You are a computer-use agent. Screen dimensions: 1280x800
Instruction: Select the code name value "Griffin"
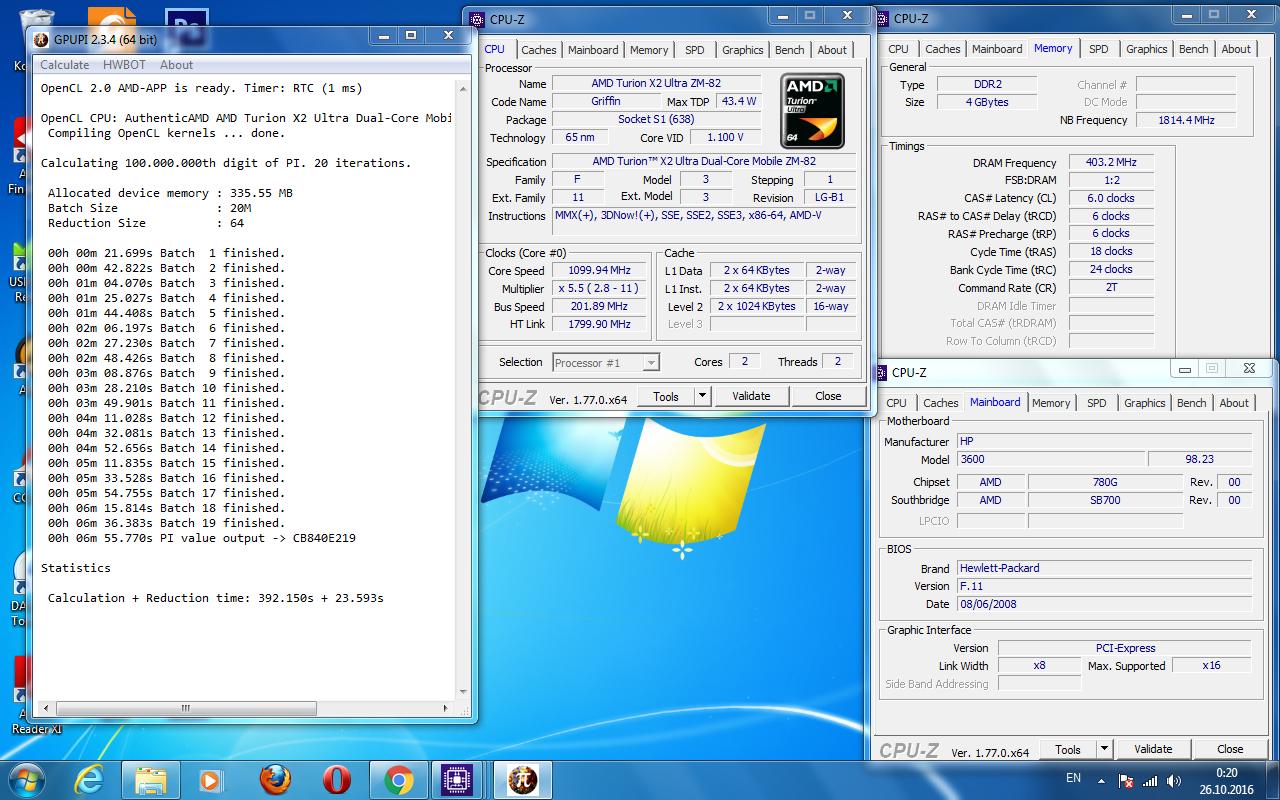click(x=605, y=102)
